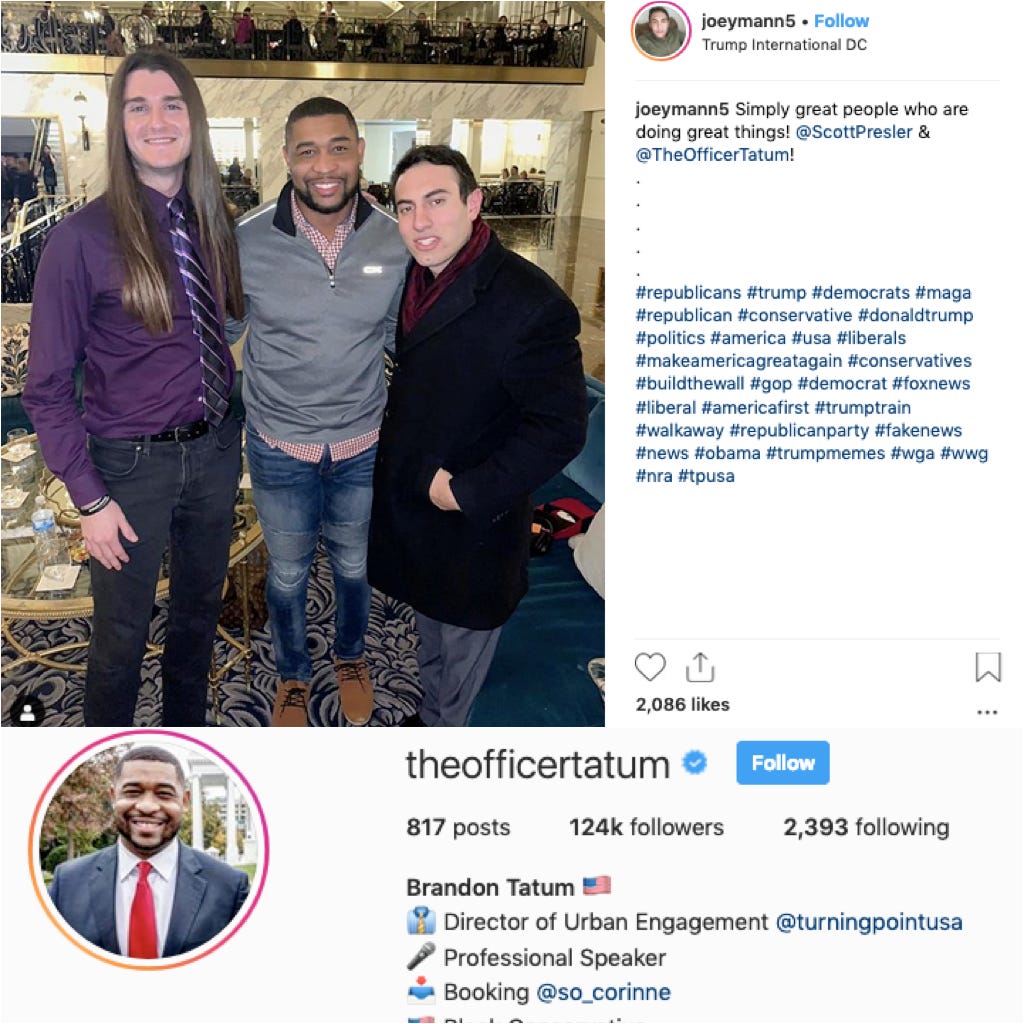Open the @TheOfficerTatum mention in caption

click(712, 155)
